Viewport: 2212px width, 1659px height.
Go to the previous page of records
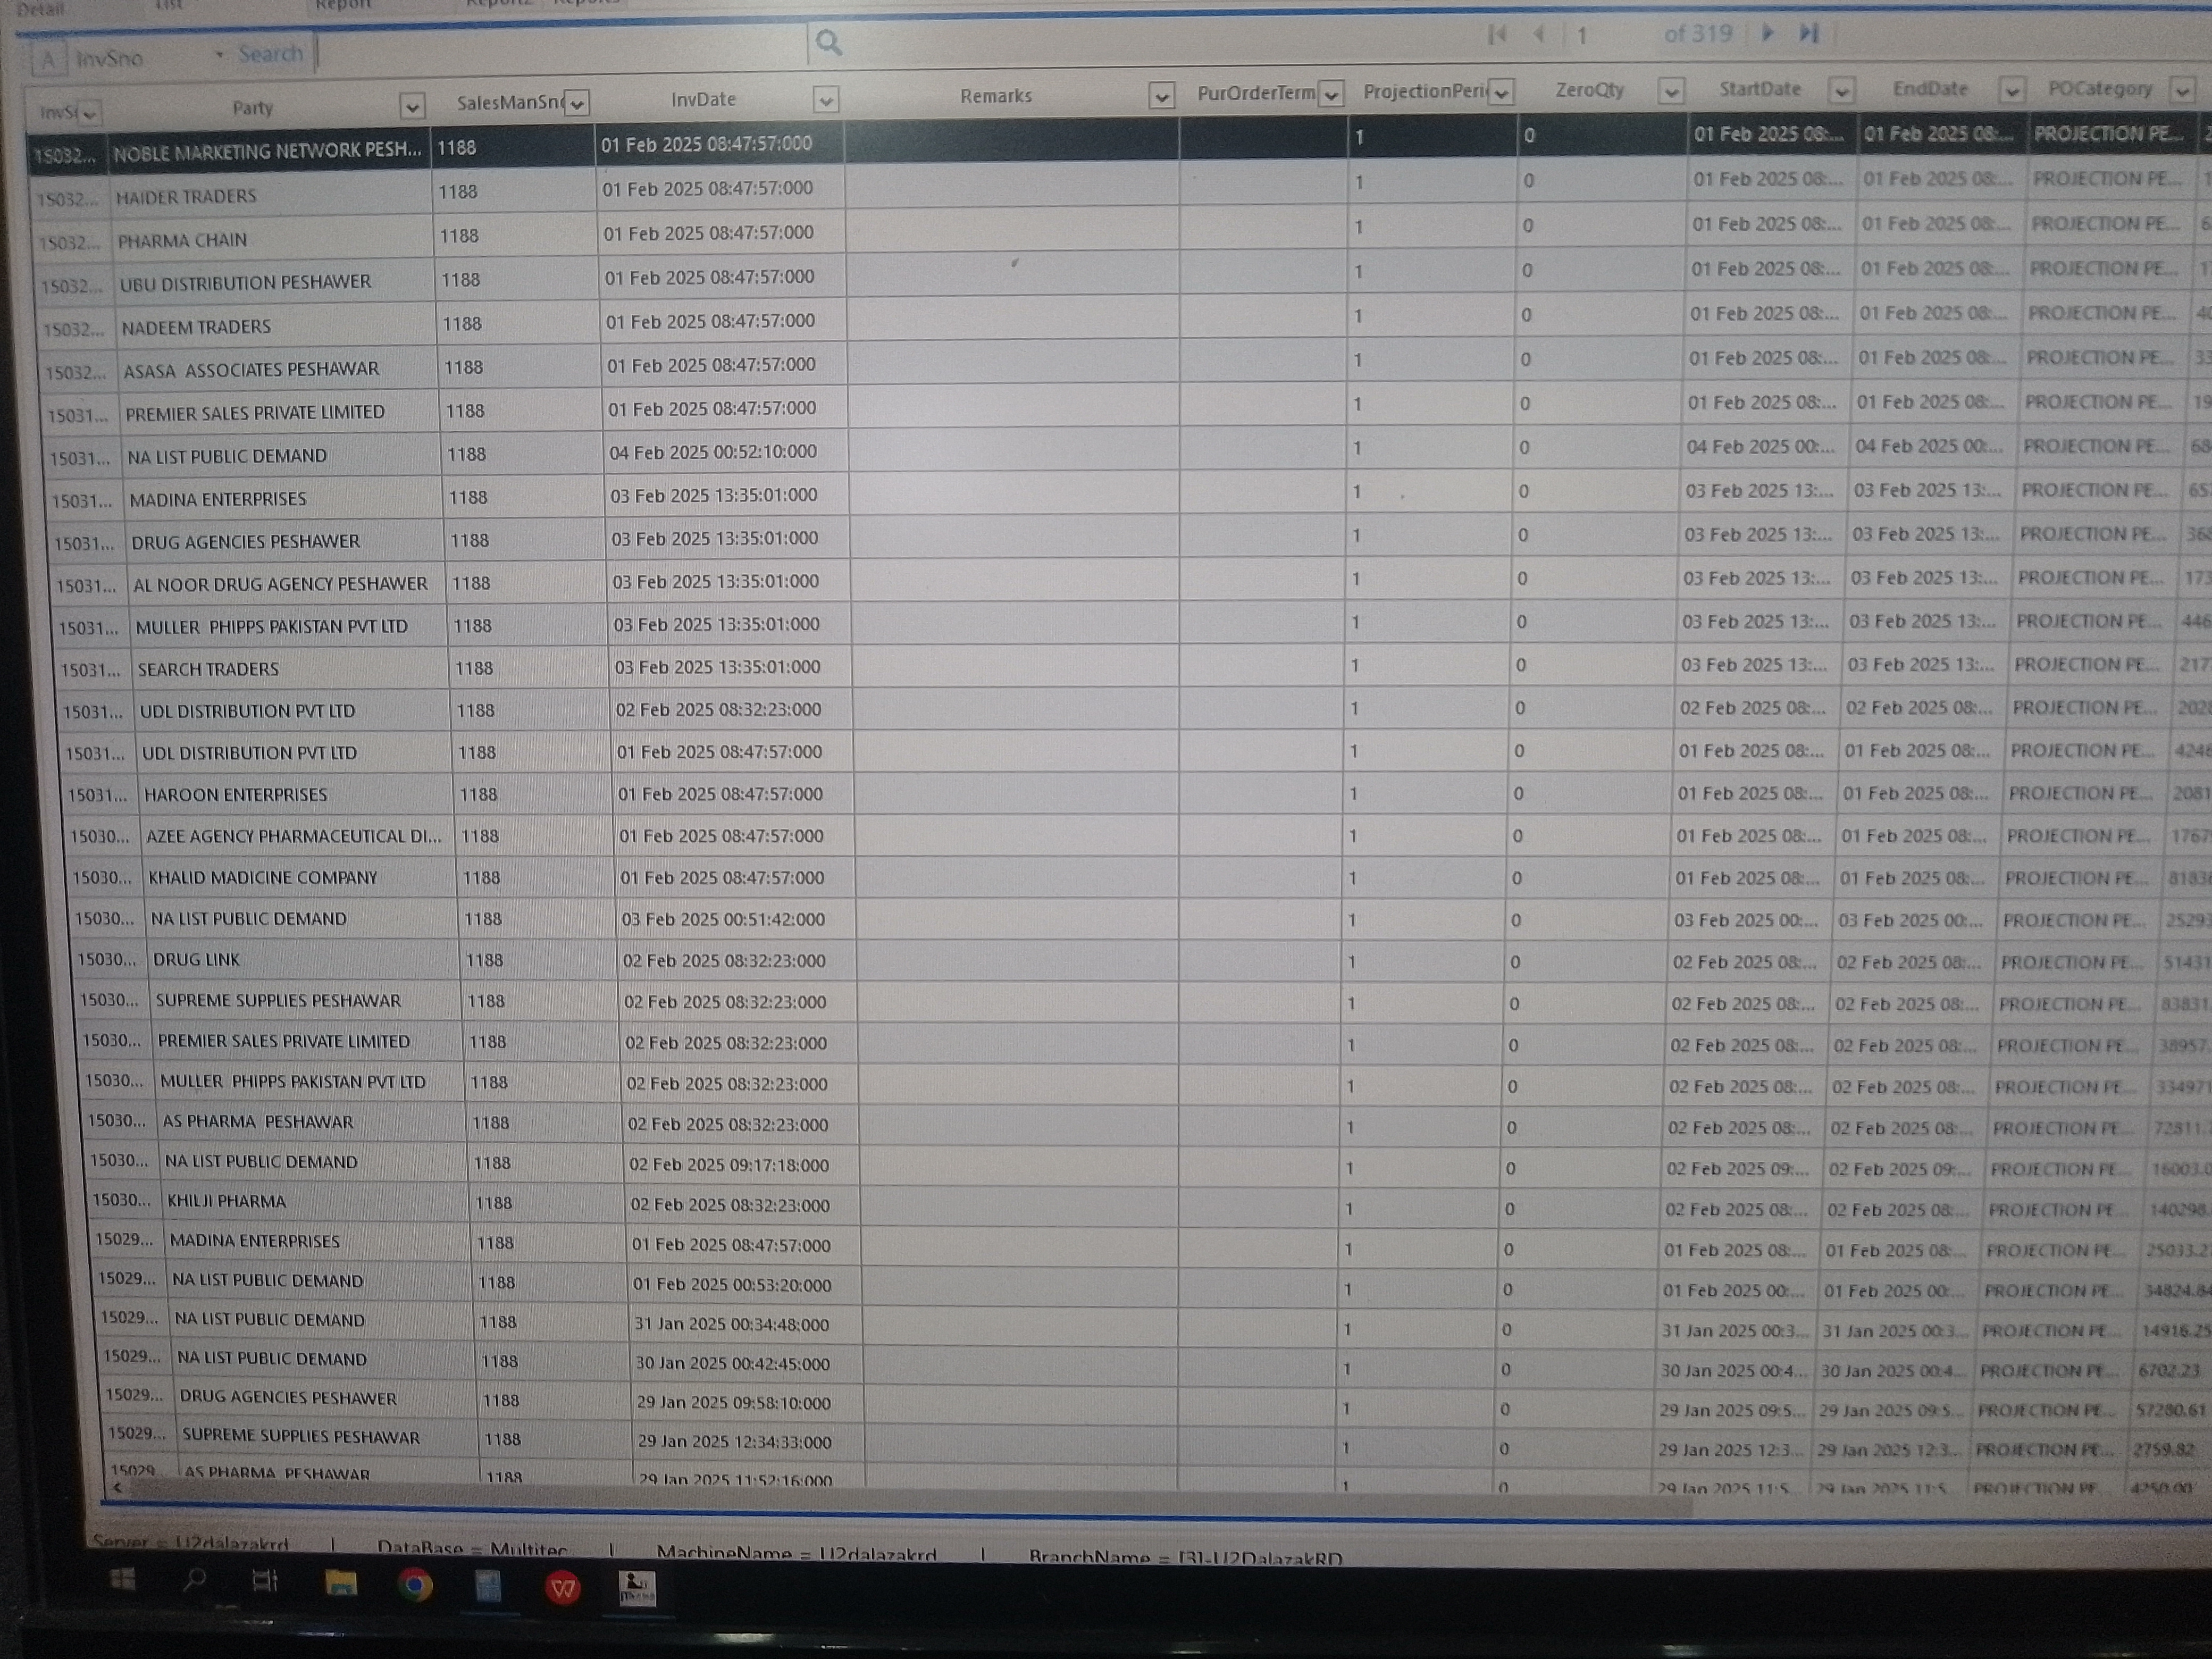click(x=1538, y=35)
